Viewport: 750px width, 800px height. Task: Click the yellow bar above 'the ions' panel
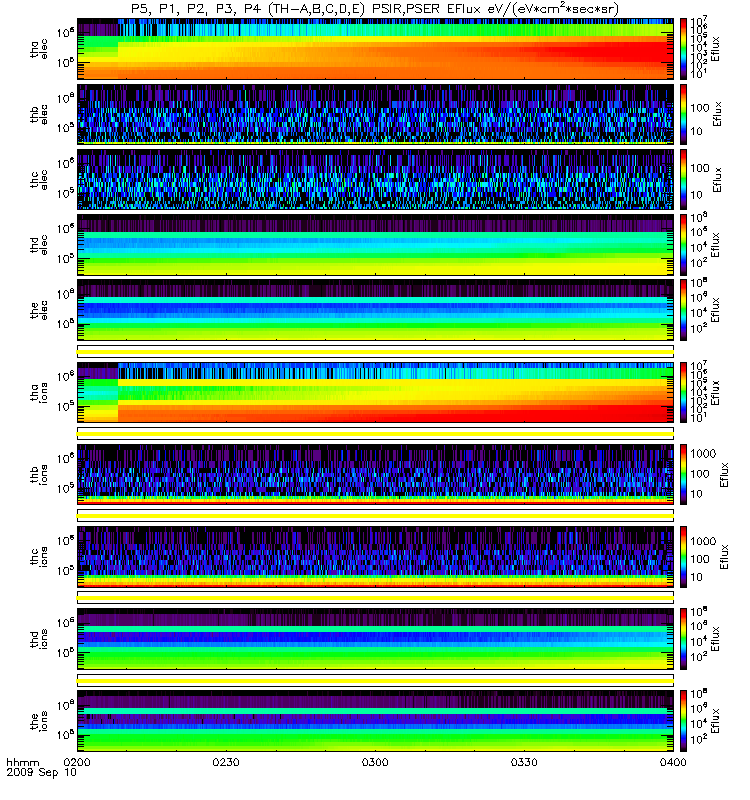[376, 681]
